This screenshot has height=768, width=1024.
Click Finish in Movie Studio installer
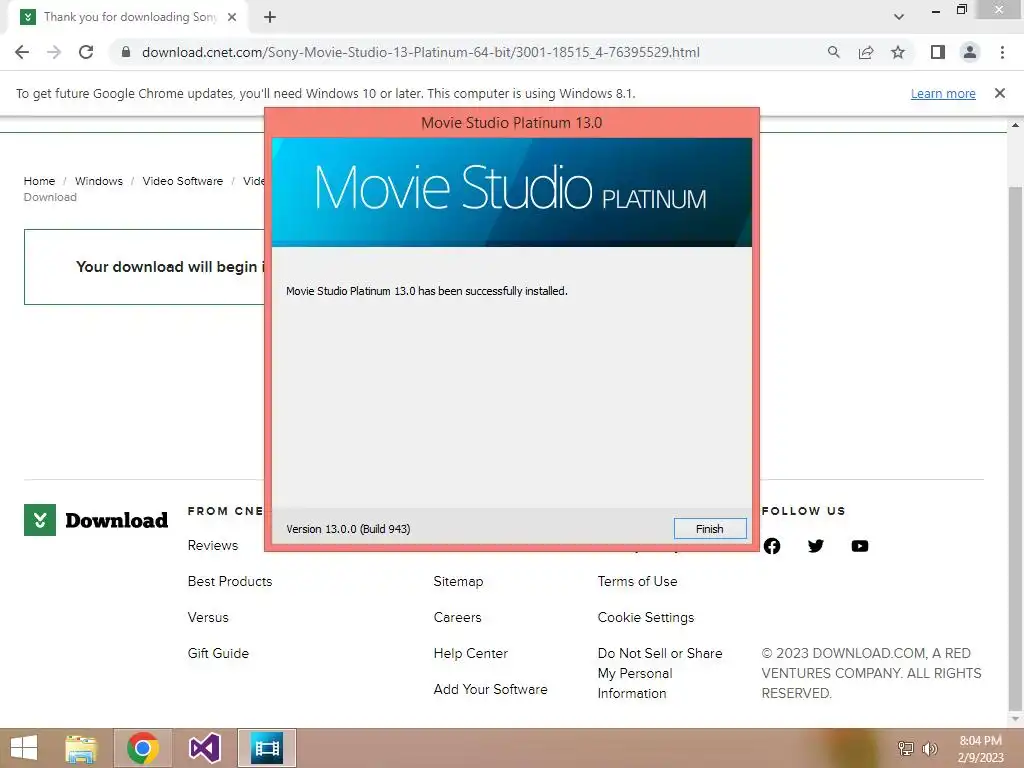tap(710, 528)
